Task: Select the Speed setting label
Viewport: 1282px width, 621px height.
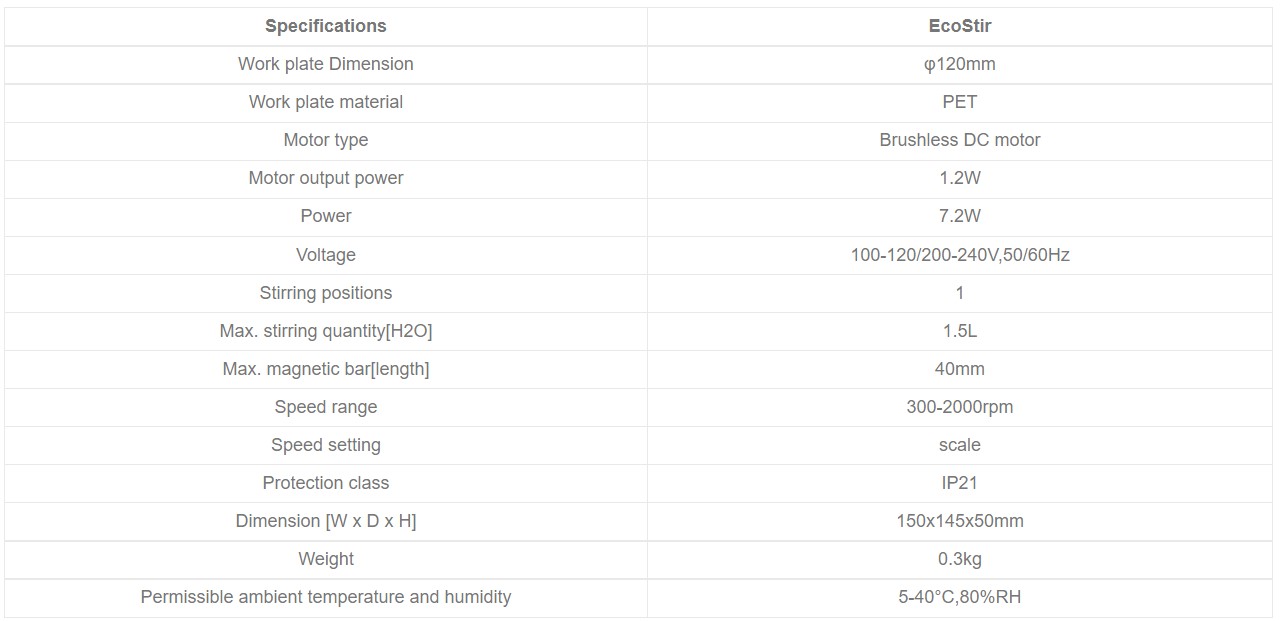Action: click(326, 445)
